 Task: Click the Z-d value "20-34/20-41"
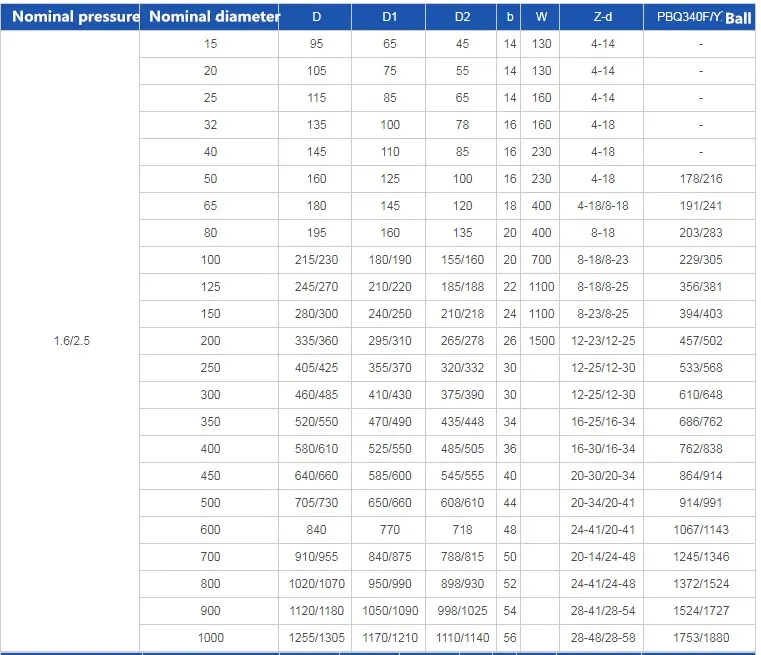(602, 503)
